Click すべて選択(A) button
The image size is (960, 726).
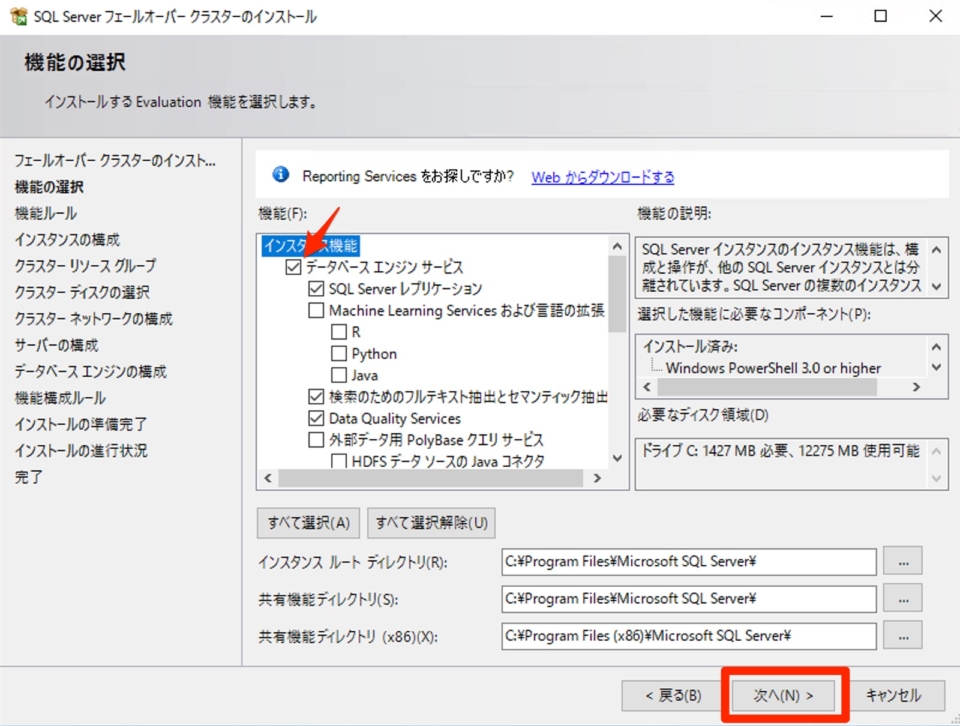point(309,523)
